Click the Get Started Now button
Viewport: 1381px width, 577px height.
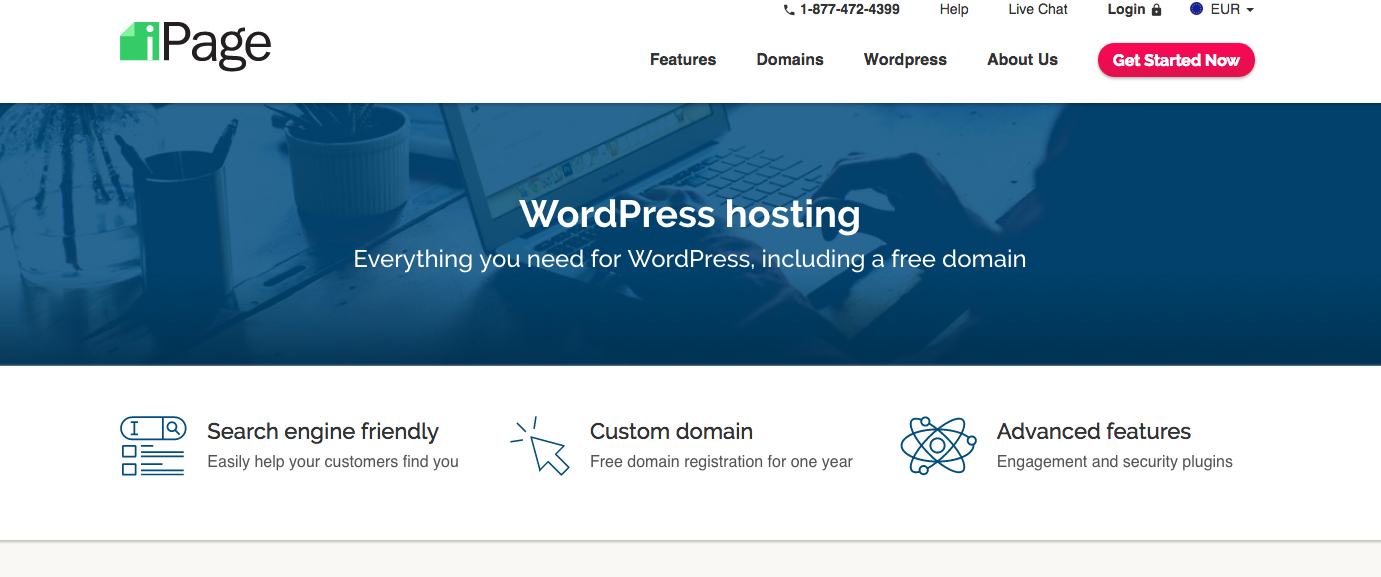tap(1176, 60)
